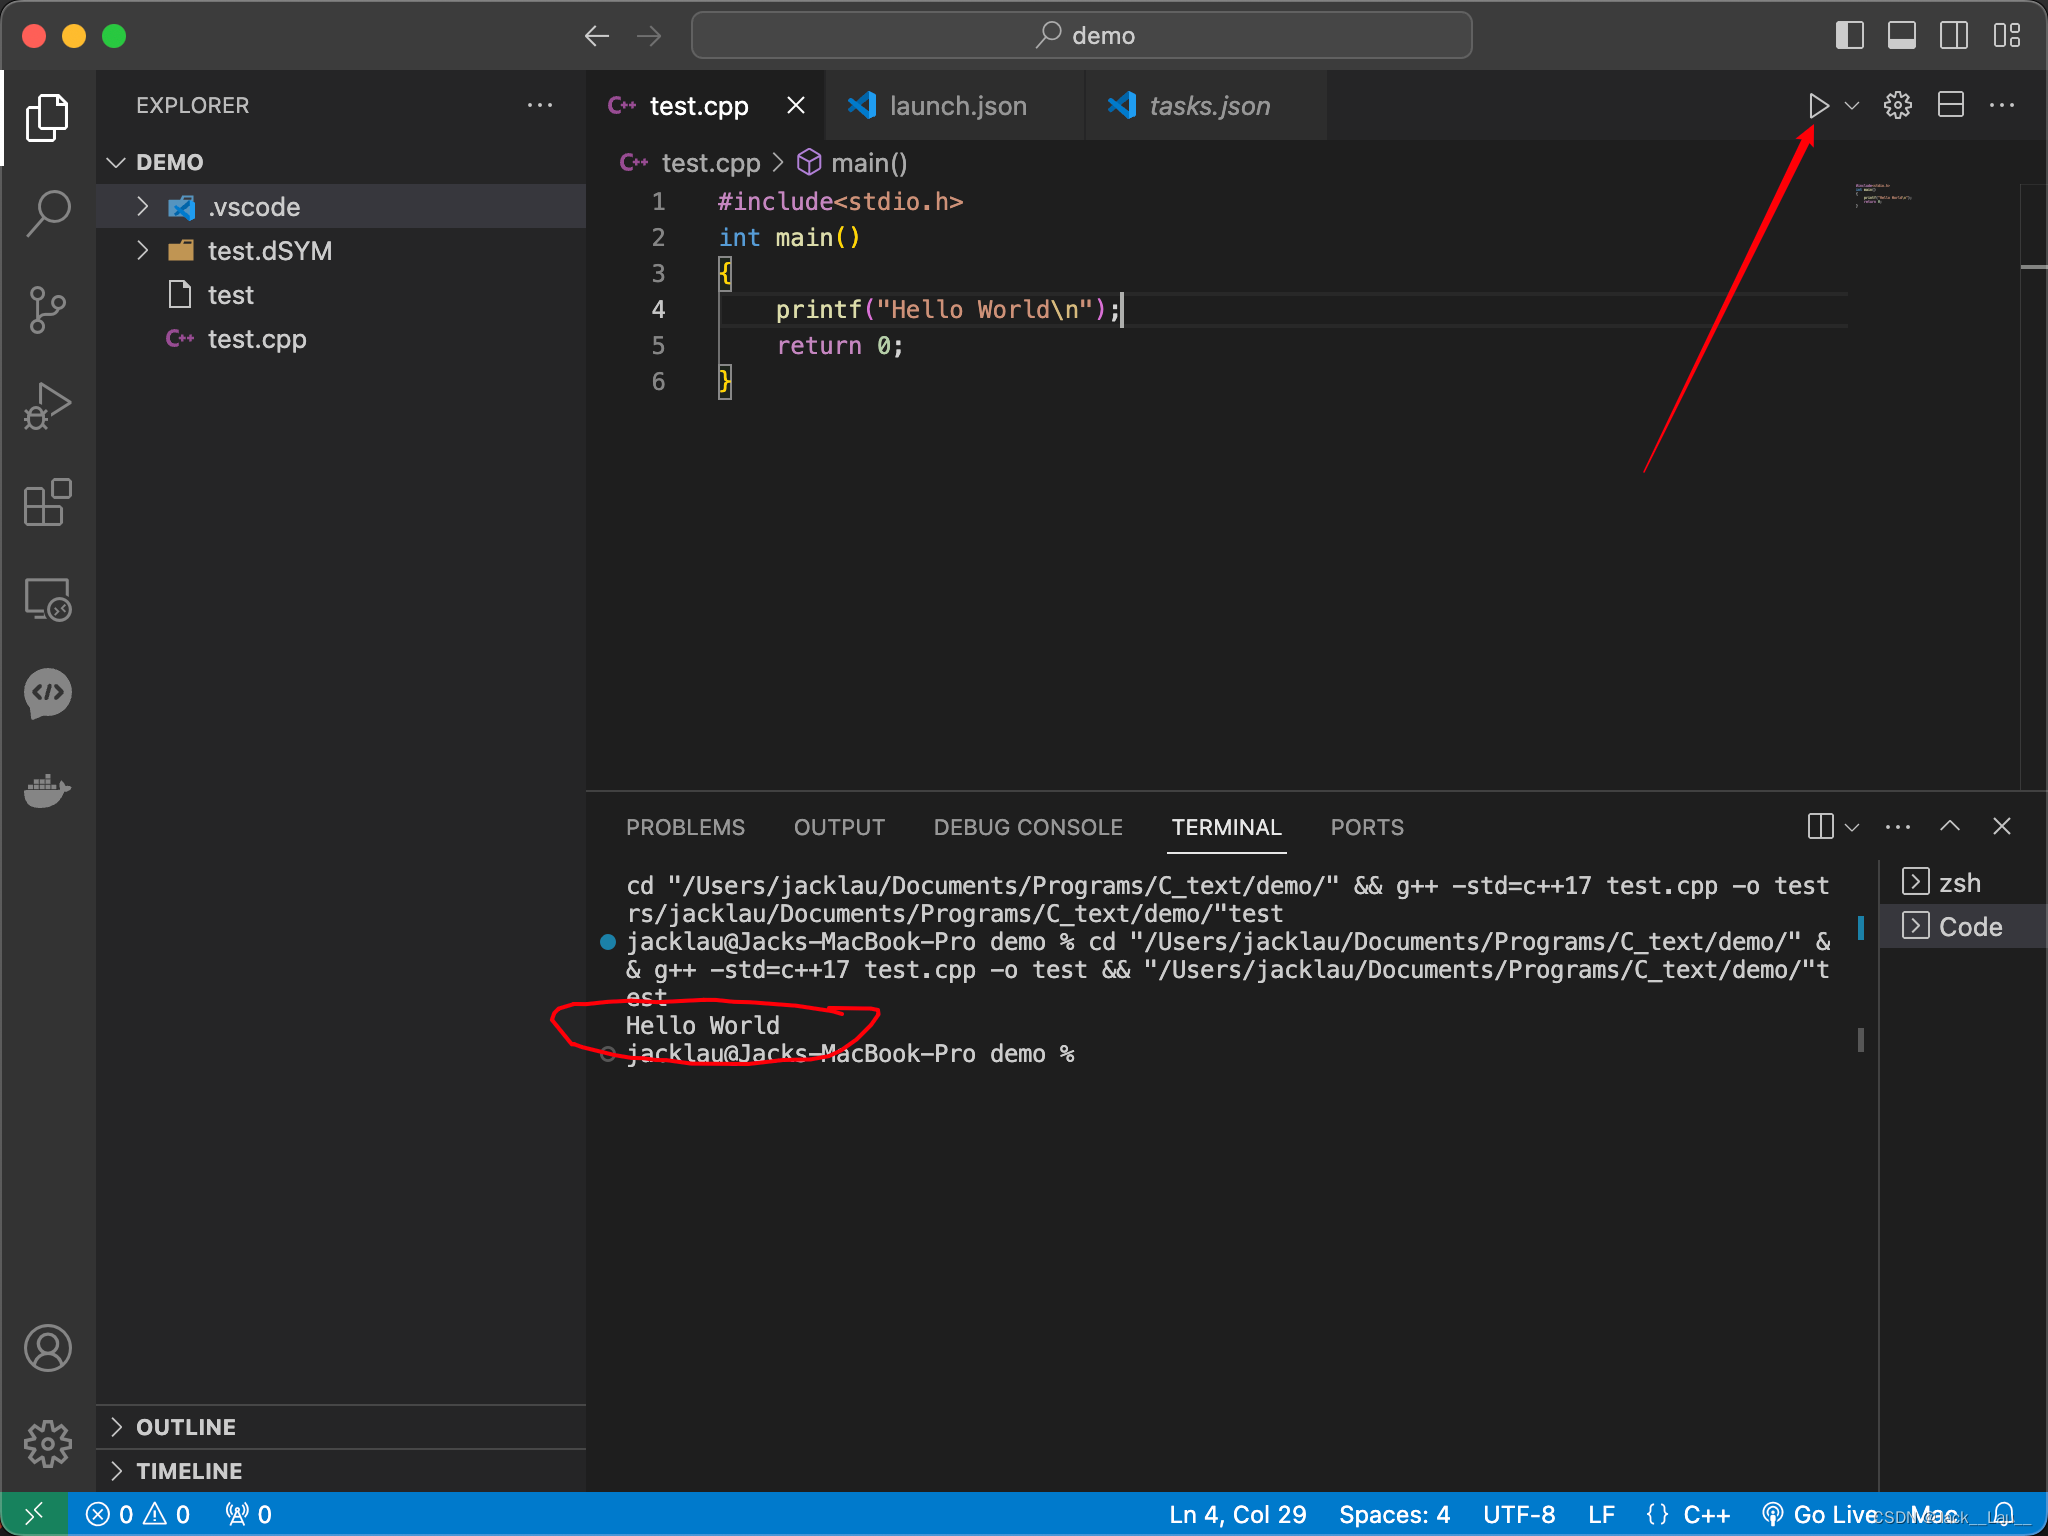Toggle the secondary side bar layout button

pos(1953,36)
